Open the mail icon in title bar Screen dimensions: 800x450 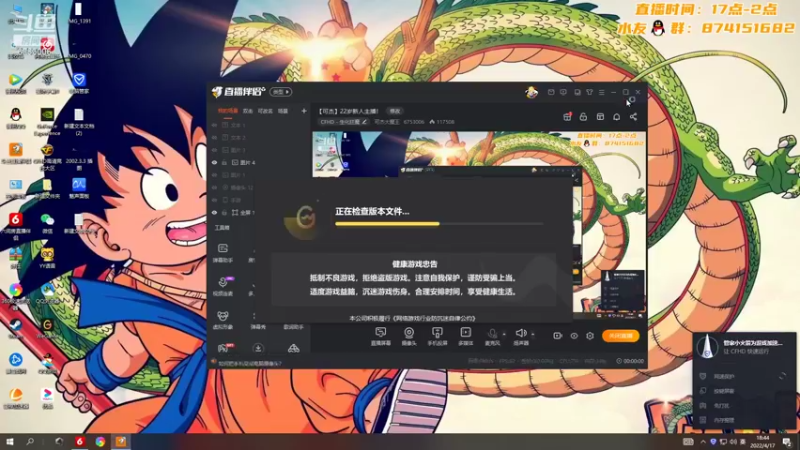point(551,92)
